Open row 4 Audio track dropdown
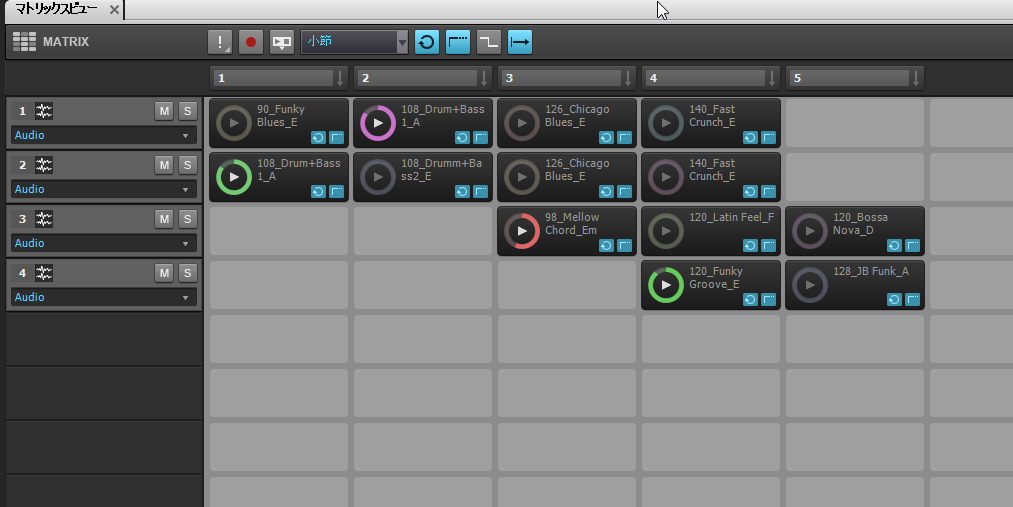The image size is (1013, 507). (x=103, y=297)
